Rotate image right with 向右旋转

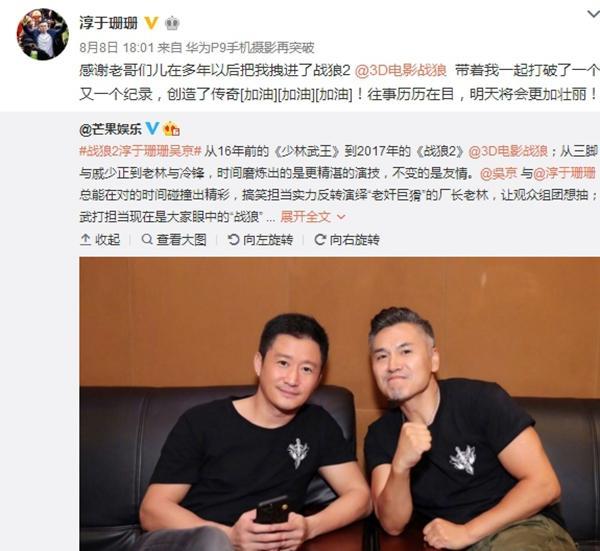click(347, 240)
